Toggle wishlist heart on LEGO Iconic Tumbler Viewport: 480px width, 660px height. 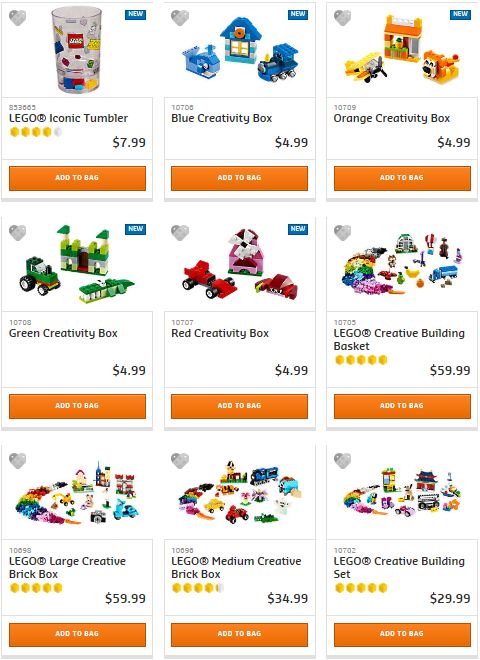(x=17, y=18)
